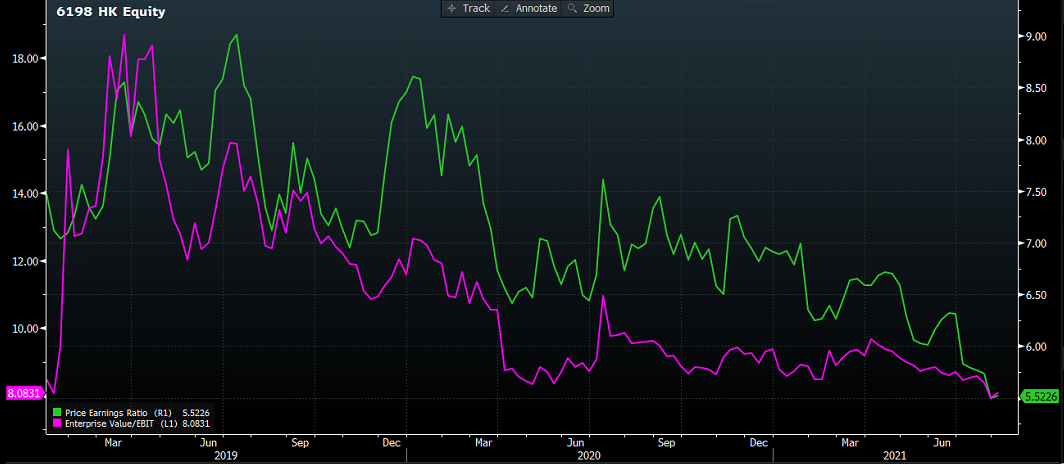Click the green Price Earnings Ratio legend swatch
Screen dimensions: 1064x464
point(56,412)
